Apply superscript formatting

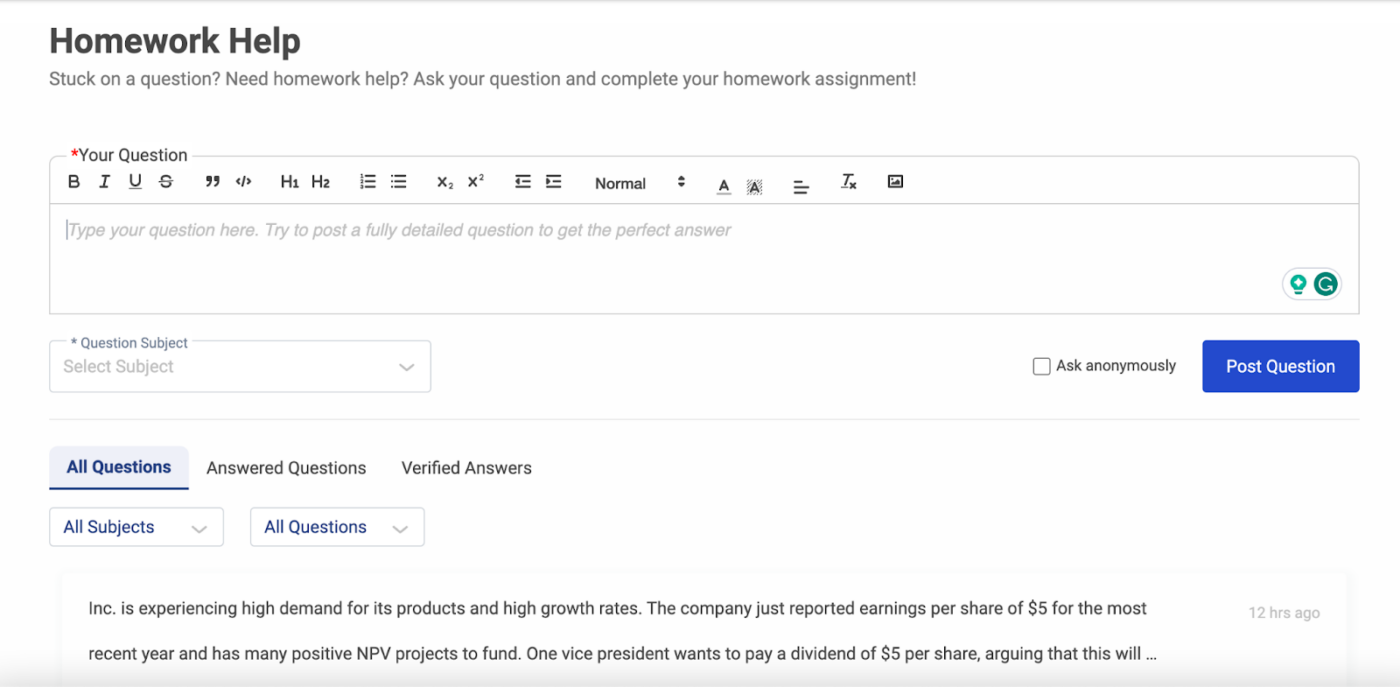476,182
